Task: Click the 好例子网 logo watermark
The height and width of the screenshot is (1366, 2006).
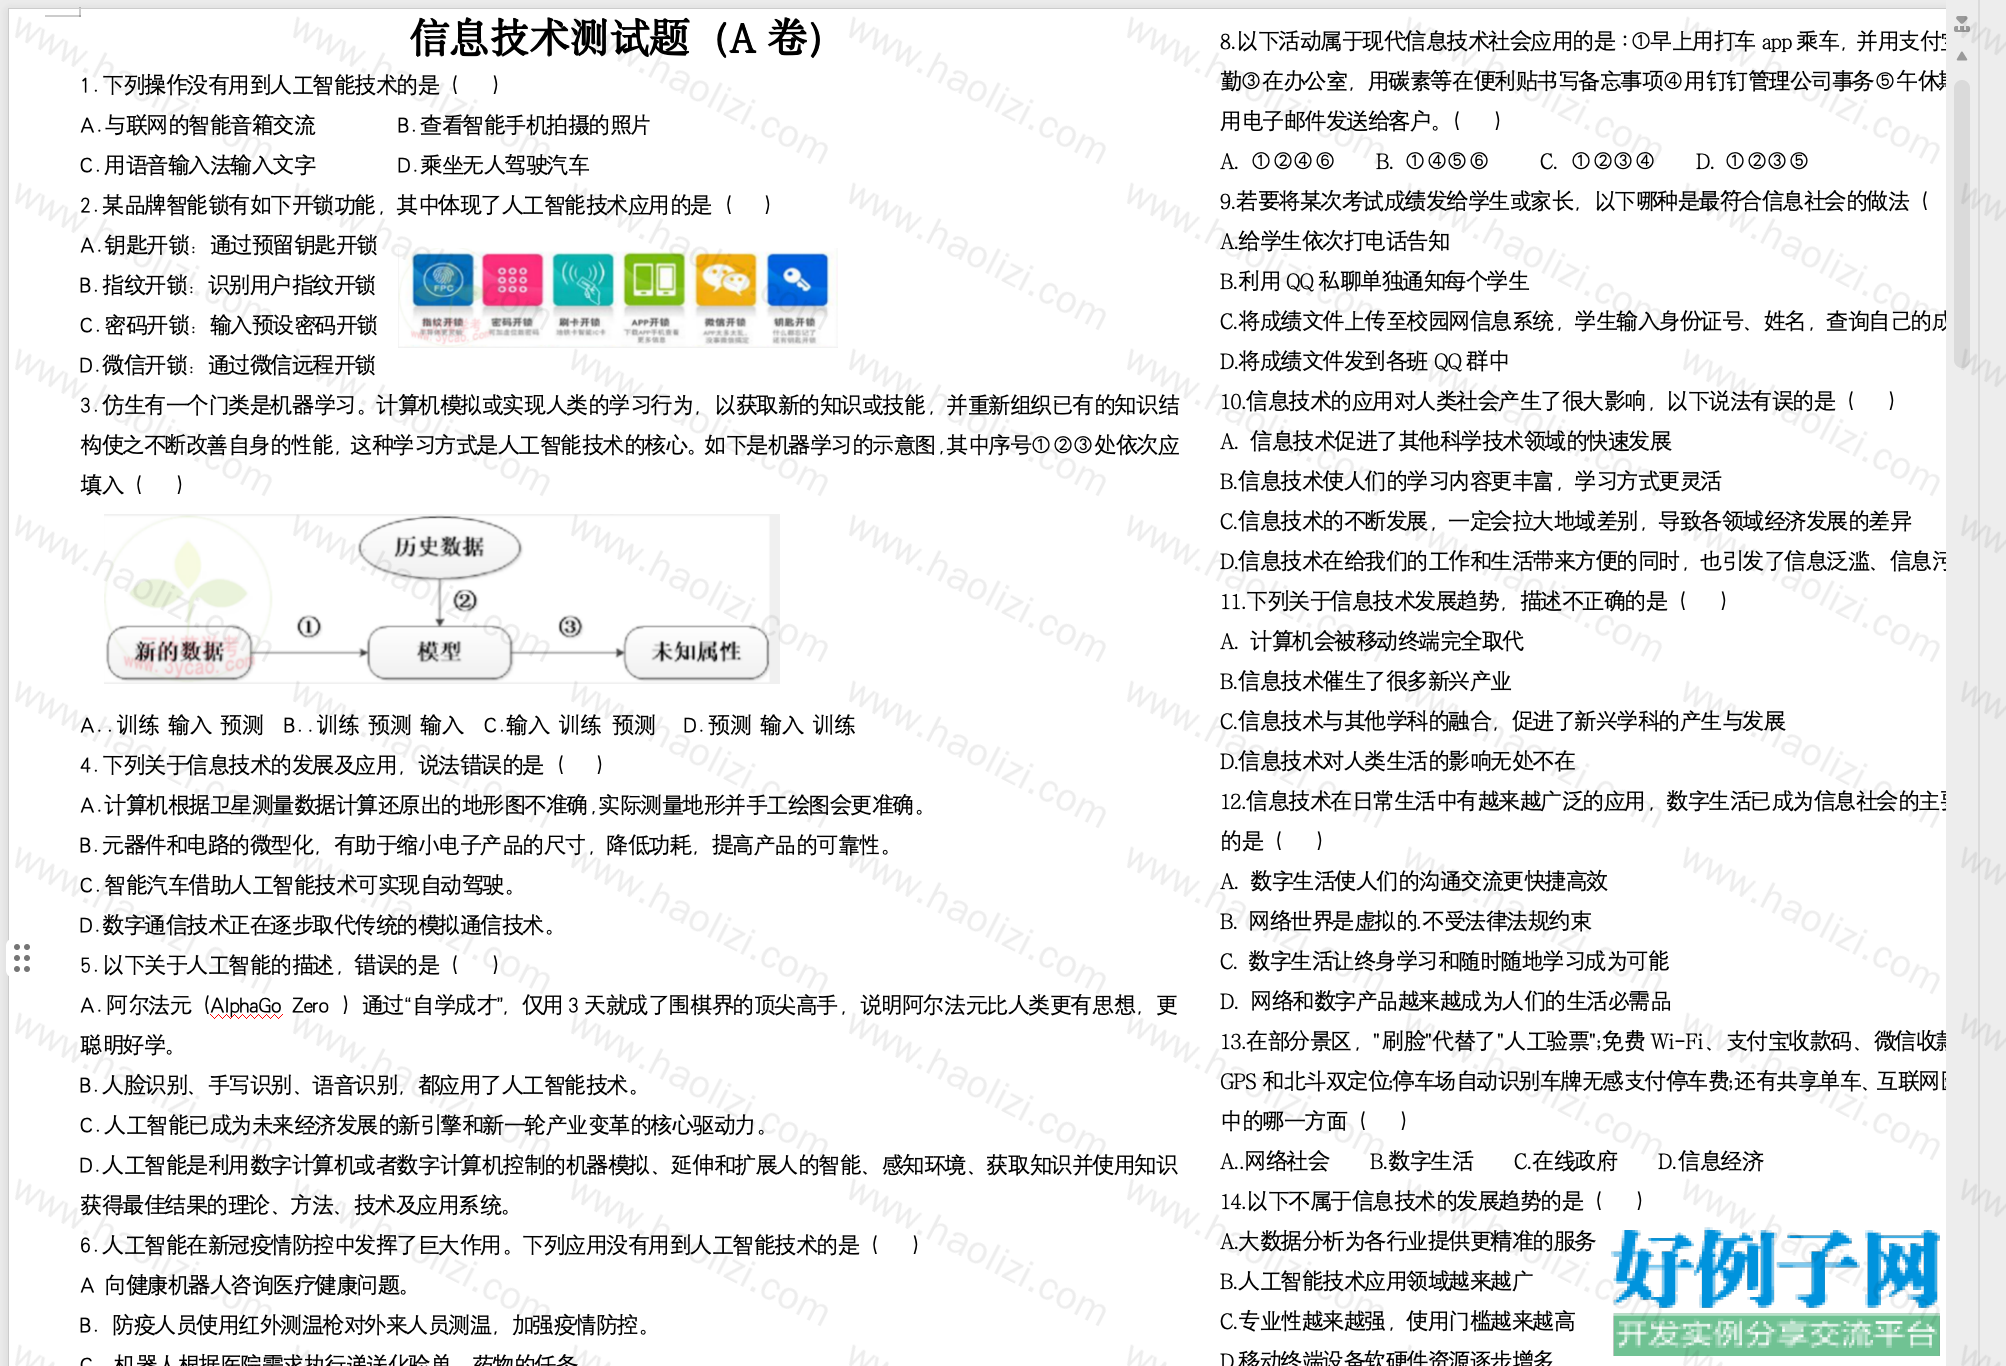Action: 1776,1291
